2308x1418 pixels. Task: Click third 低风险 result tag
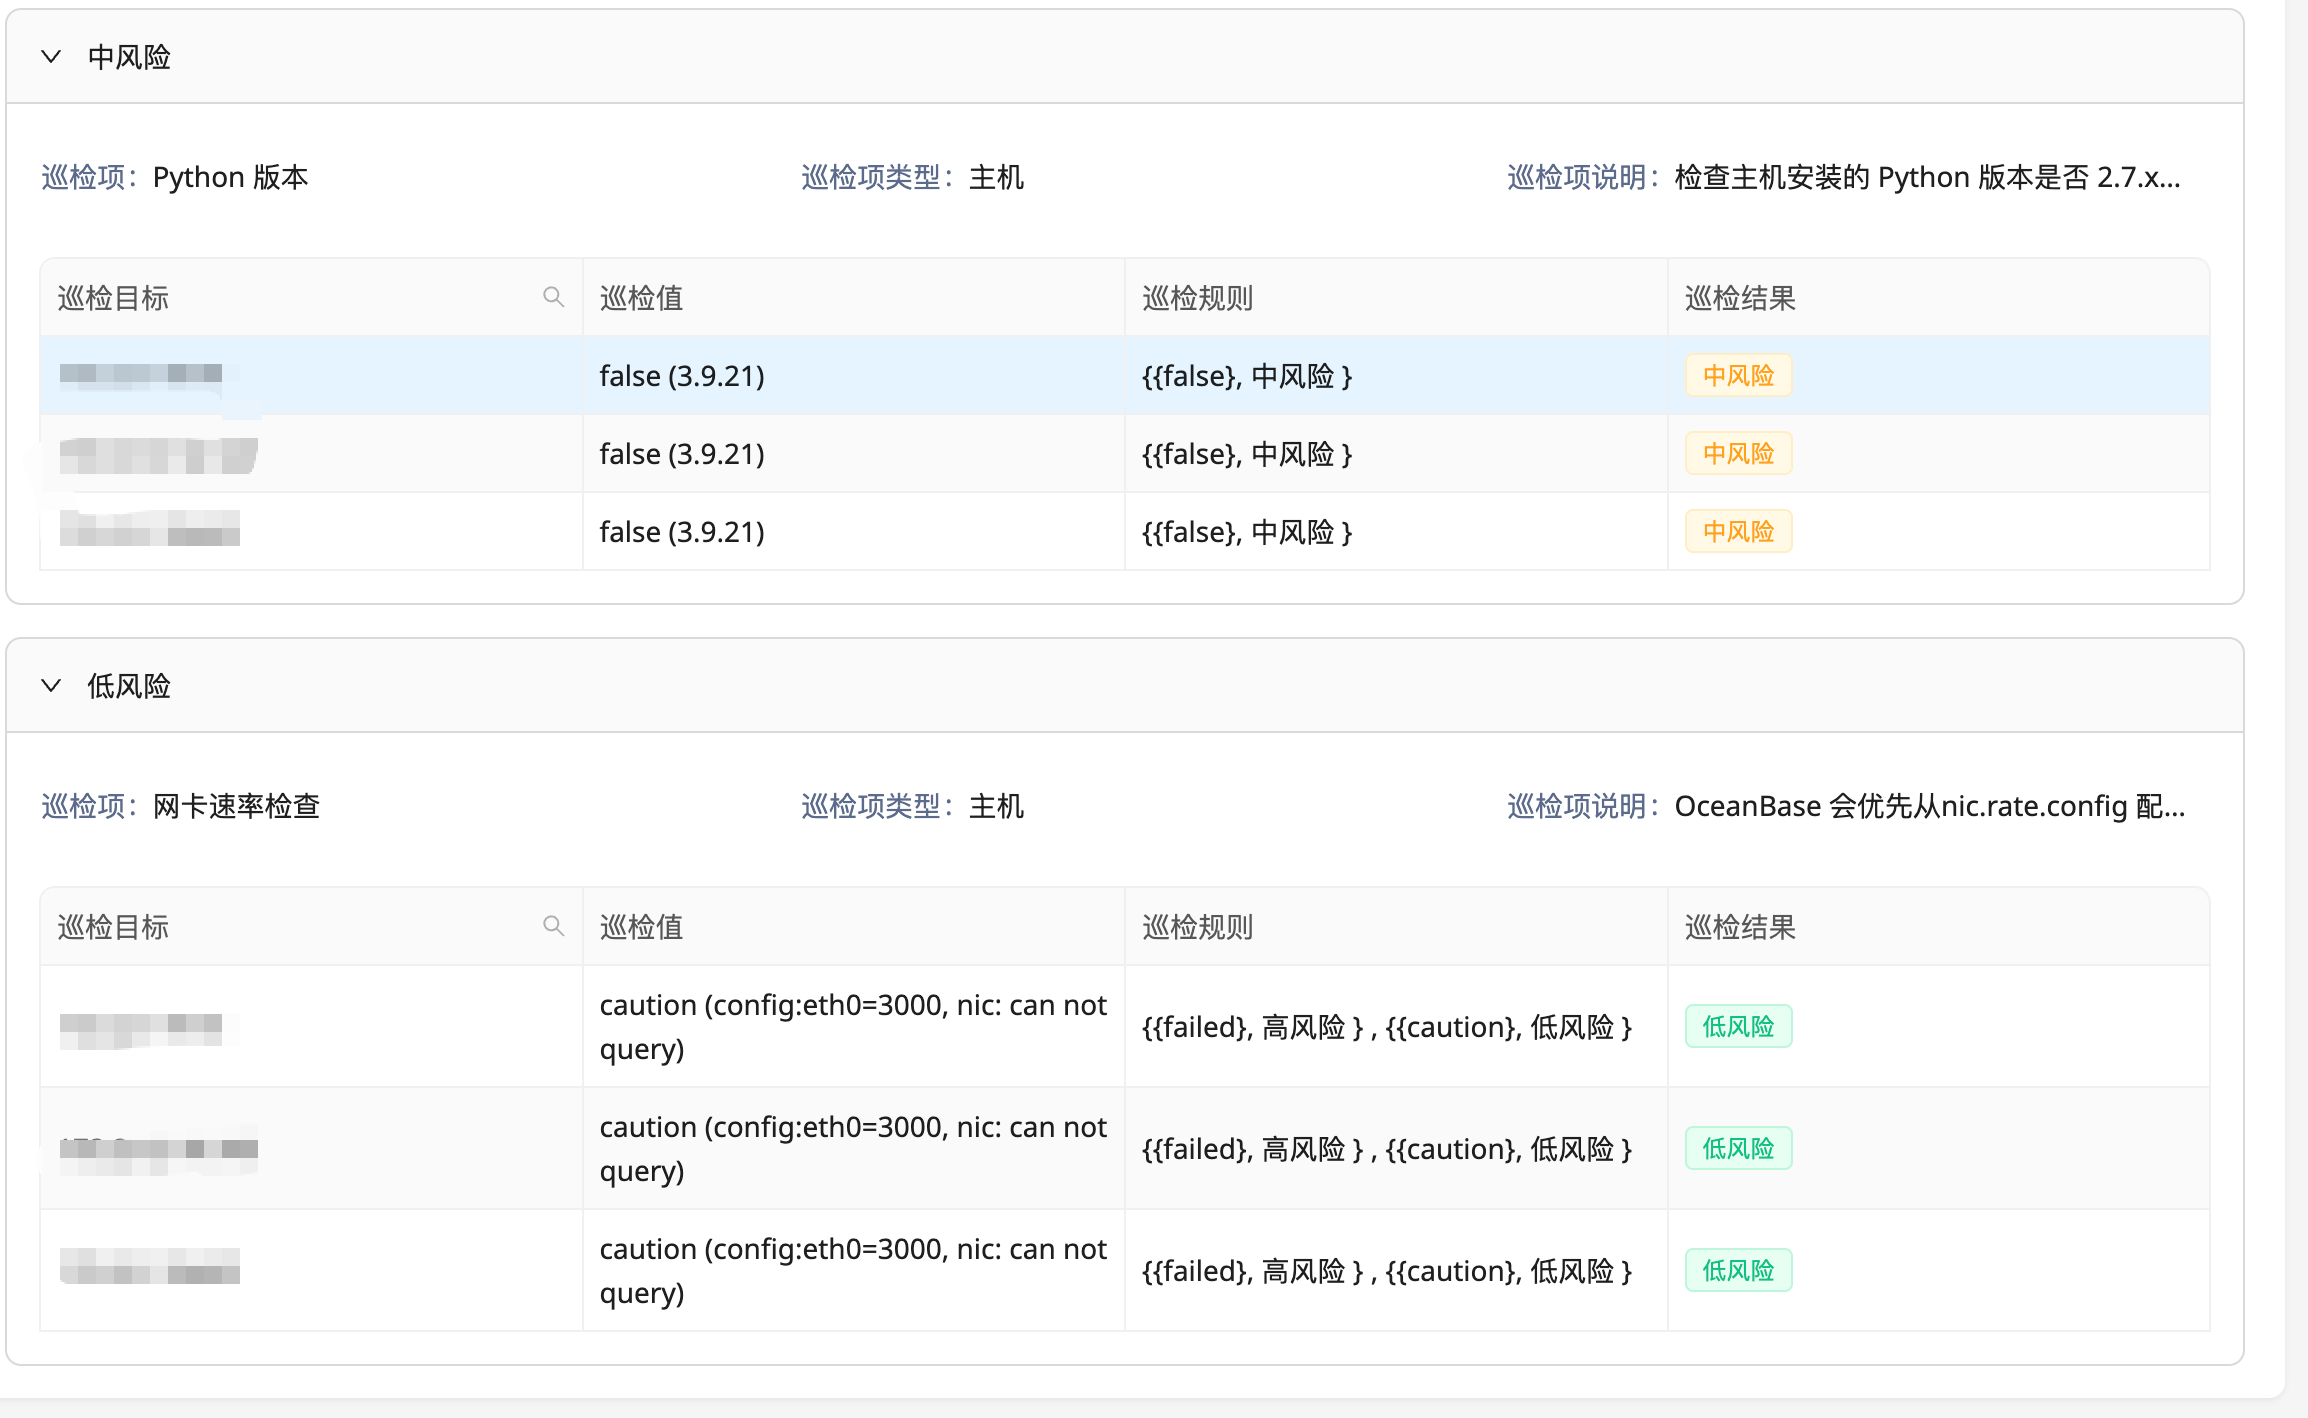coord(1738,1271)
